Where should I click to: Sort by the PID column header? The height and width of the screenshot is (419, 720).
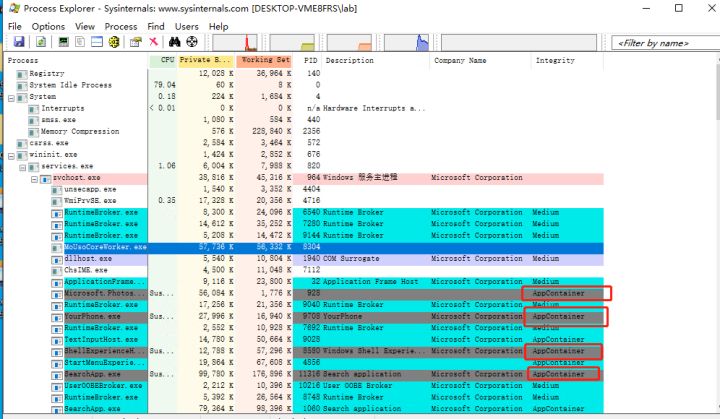coord(308,60)
